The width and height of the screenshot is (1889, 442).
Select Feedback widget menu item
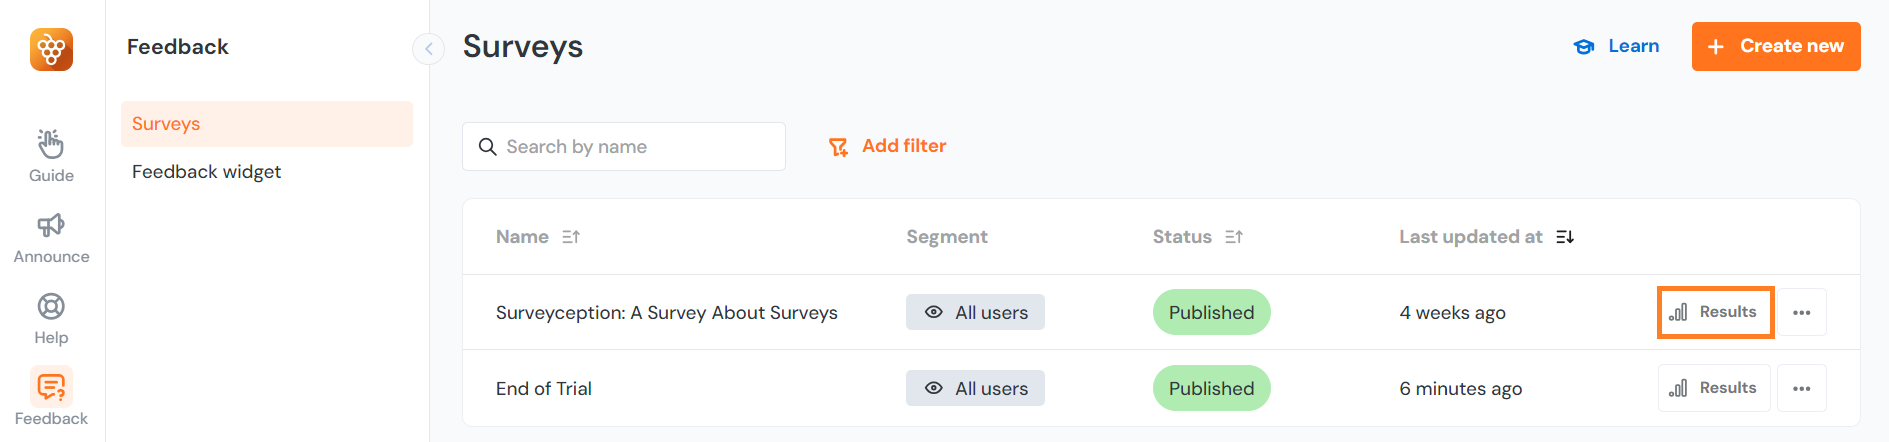tap(206, 172)
